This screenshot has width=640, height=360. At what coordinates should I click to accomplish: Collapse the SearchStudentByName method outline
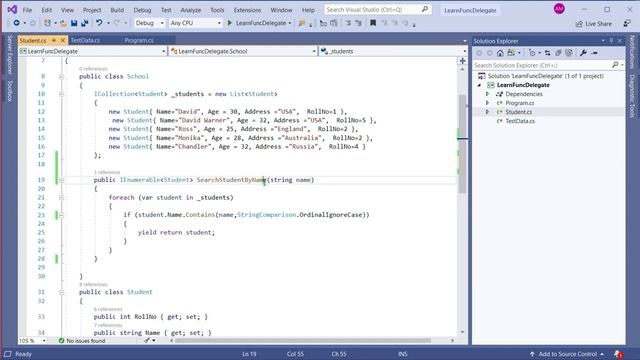pyautogui.click(x=61, y=180)
